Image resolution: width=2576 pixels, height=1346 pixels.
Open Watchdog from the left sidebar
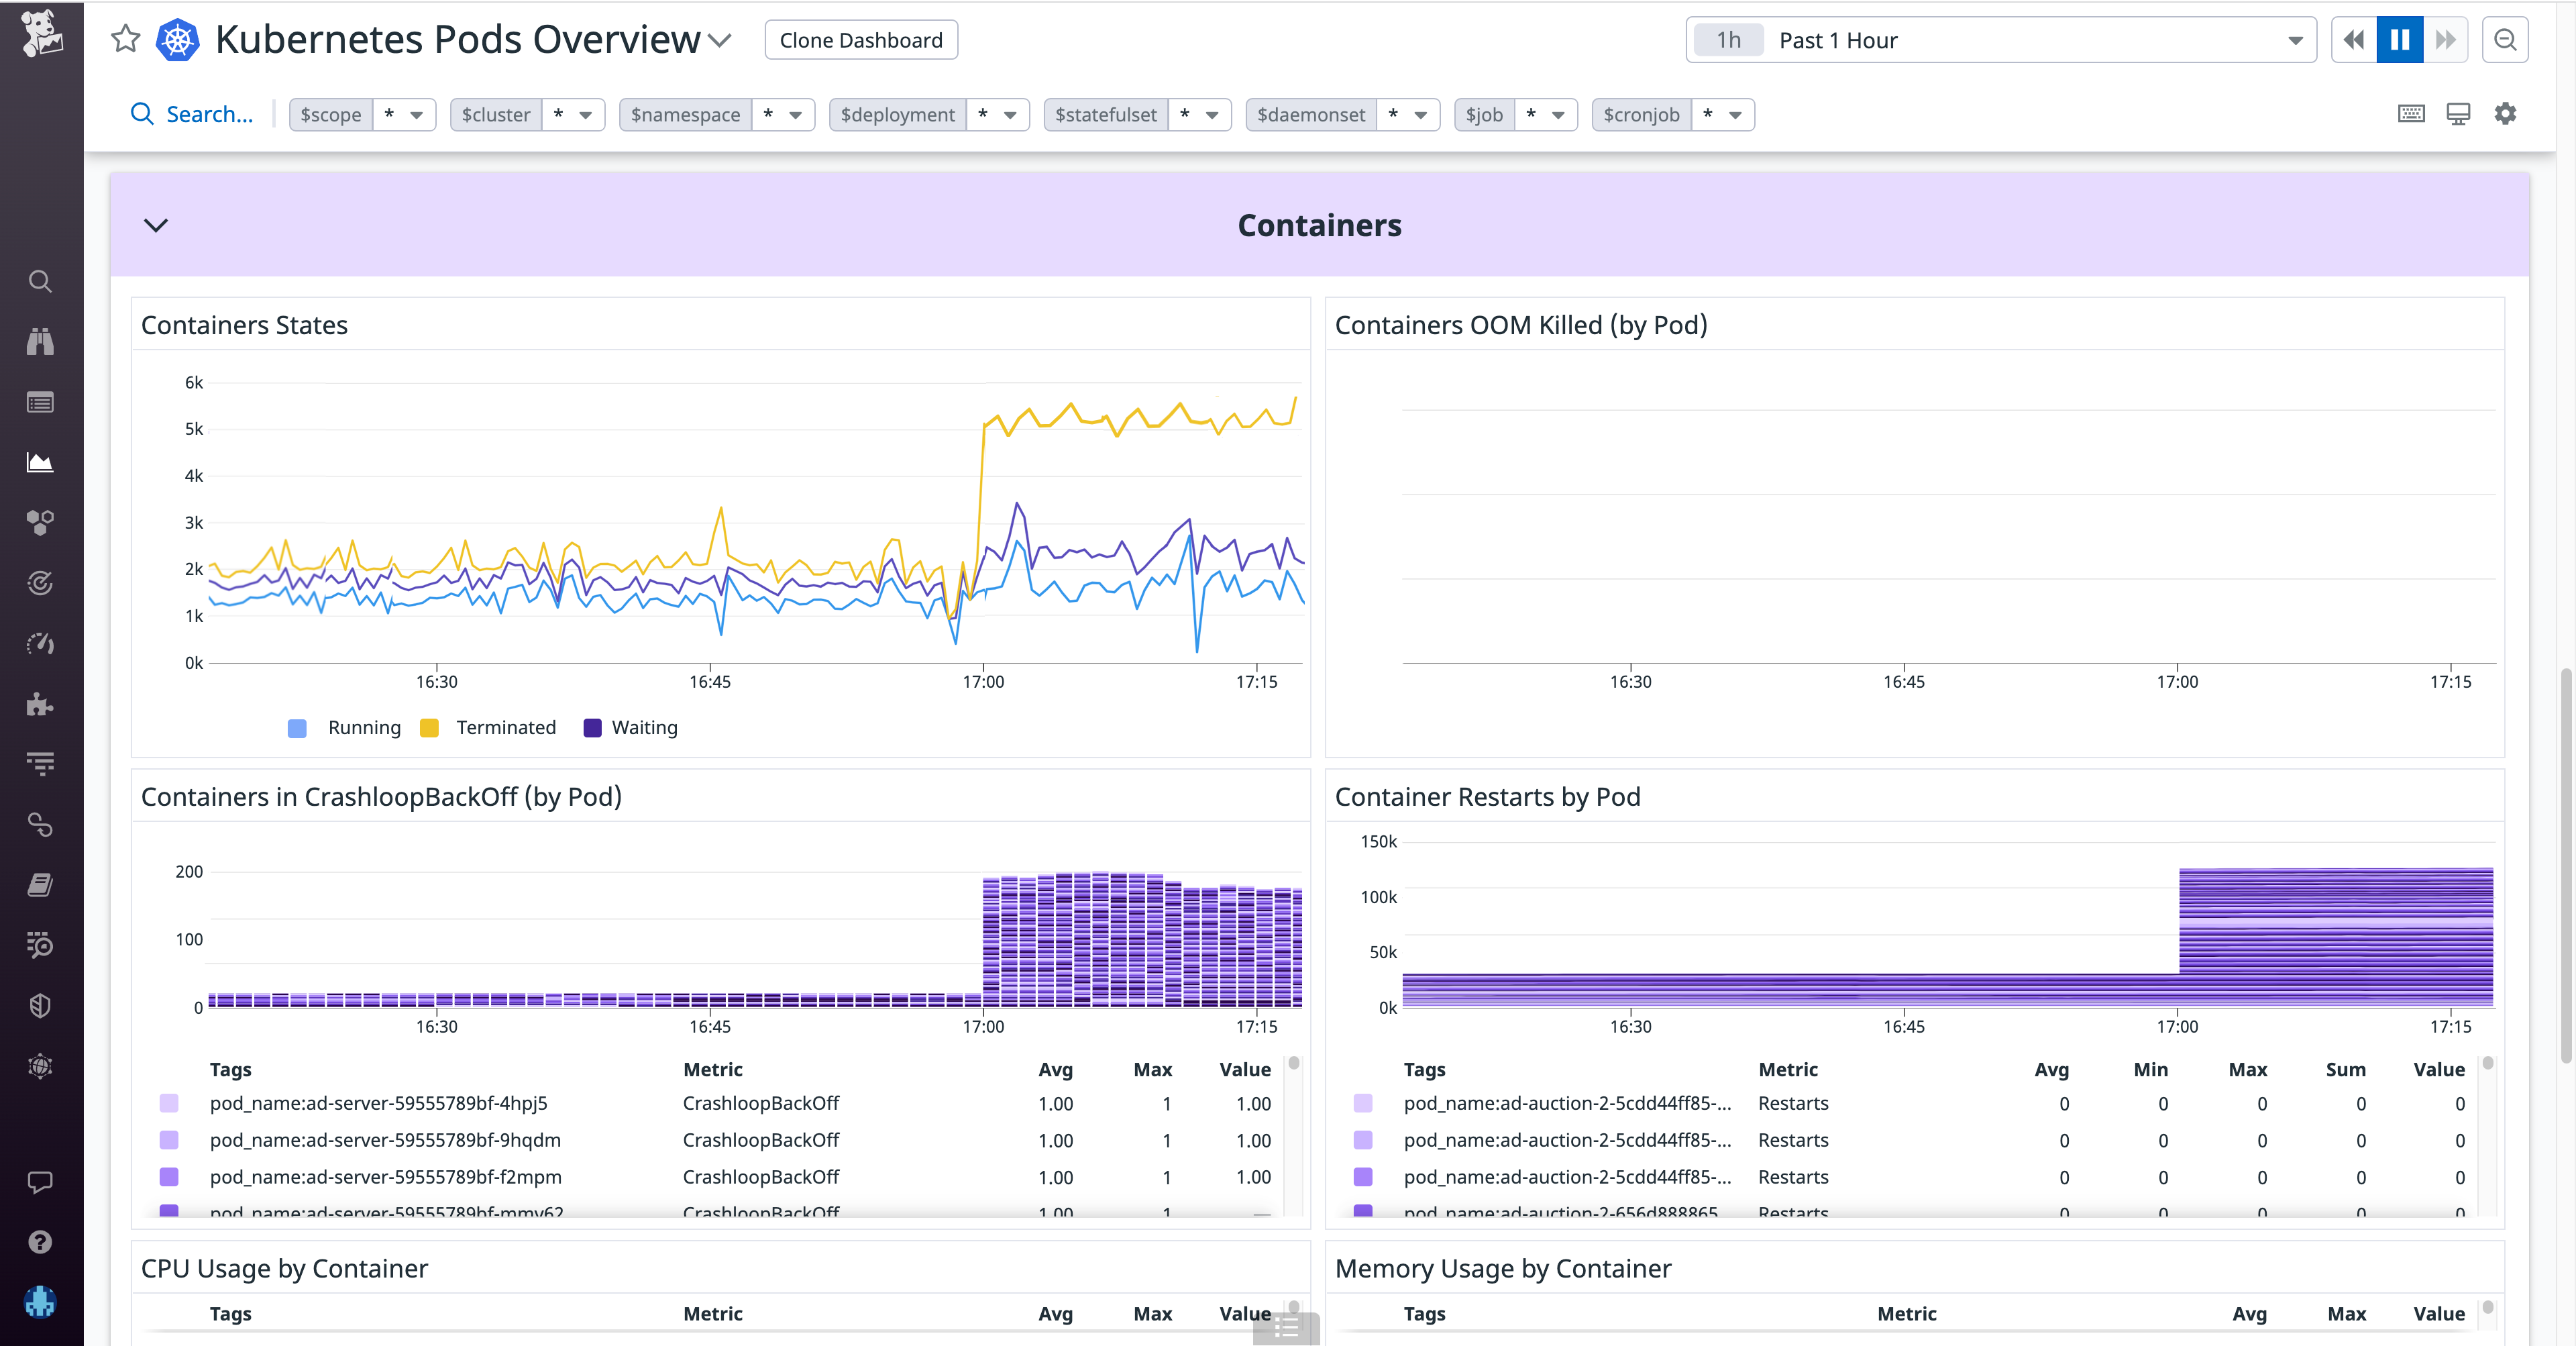click(x=40, y=341)
